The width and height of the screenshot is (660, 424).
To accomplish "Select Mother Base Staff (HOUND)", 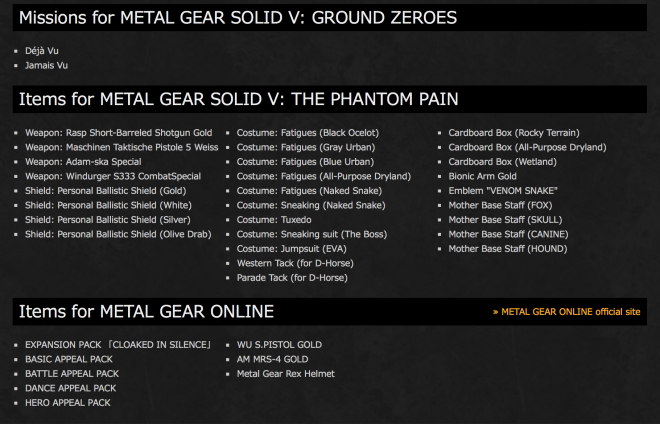I will pyautogui.click(x=508, y=249).
